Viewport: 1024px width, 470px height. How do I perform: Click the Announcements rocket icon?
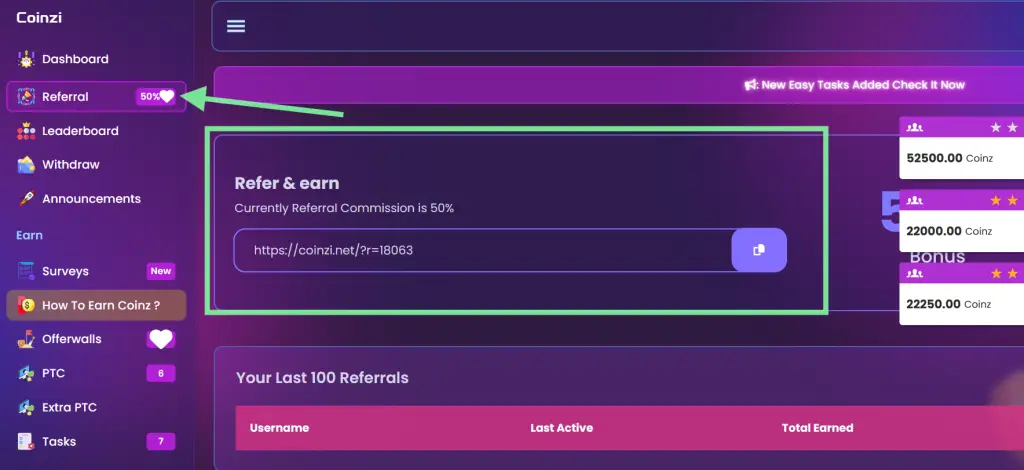pyautogui.click(x=27, y=199)
